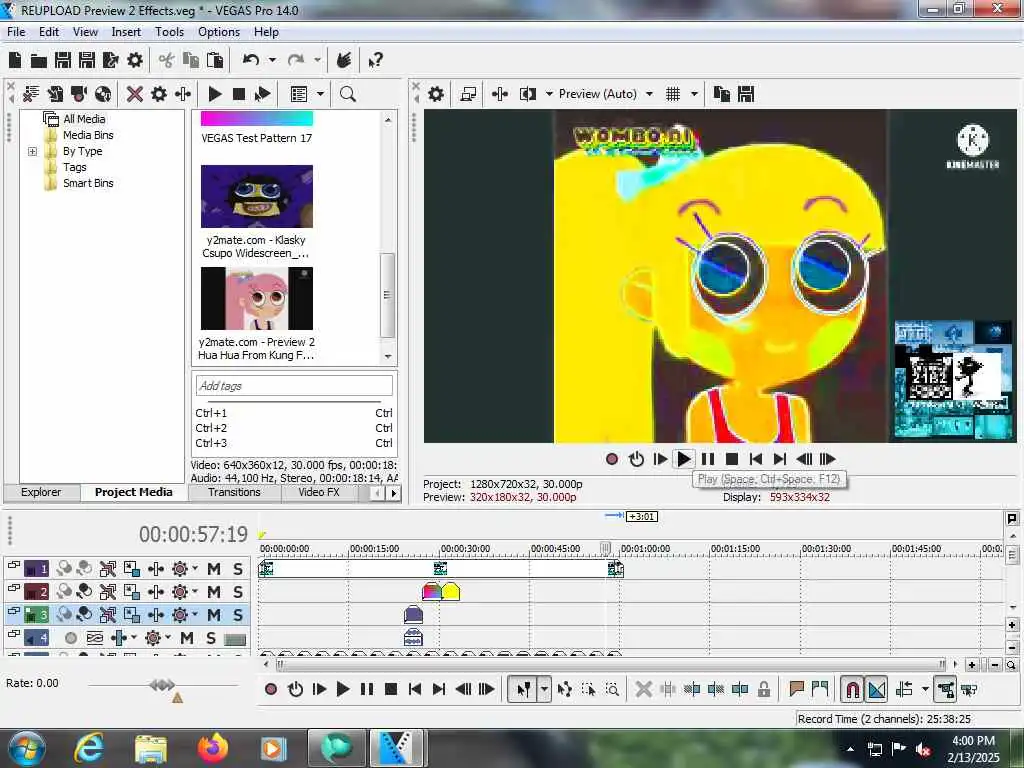1024x768 pixels.
Task: Click the Undo arrow icon
Action: click(251, 60)
